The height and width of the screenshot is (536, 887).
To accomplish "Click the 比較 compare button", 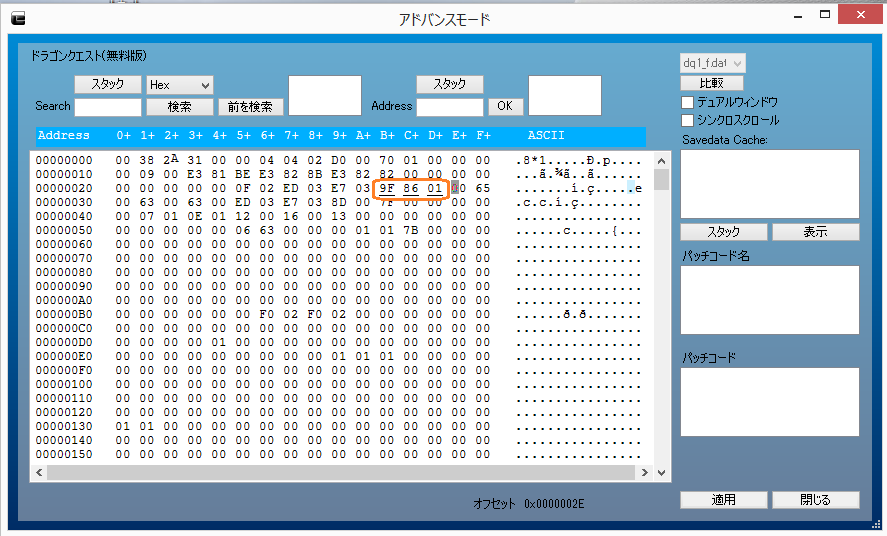I will tap(711, 83).
